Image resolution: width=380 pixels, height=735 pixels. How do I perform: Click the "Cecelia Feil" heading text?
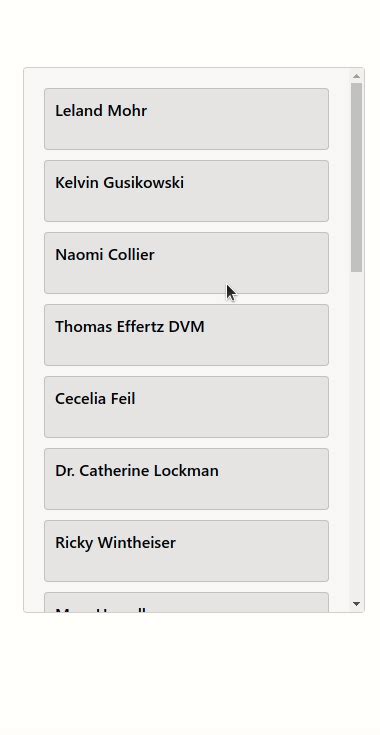pos(95,399)
